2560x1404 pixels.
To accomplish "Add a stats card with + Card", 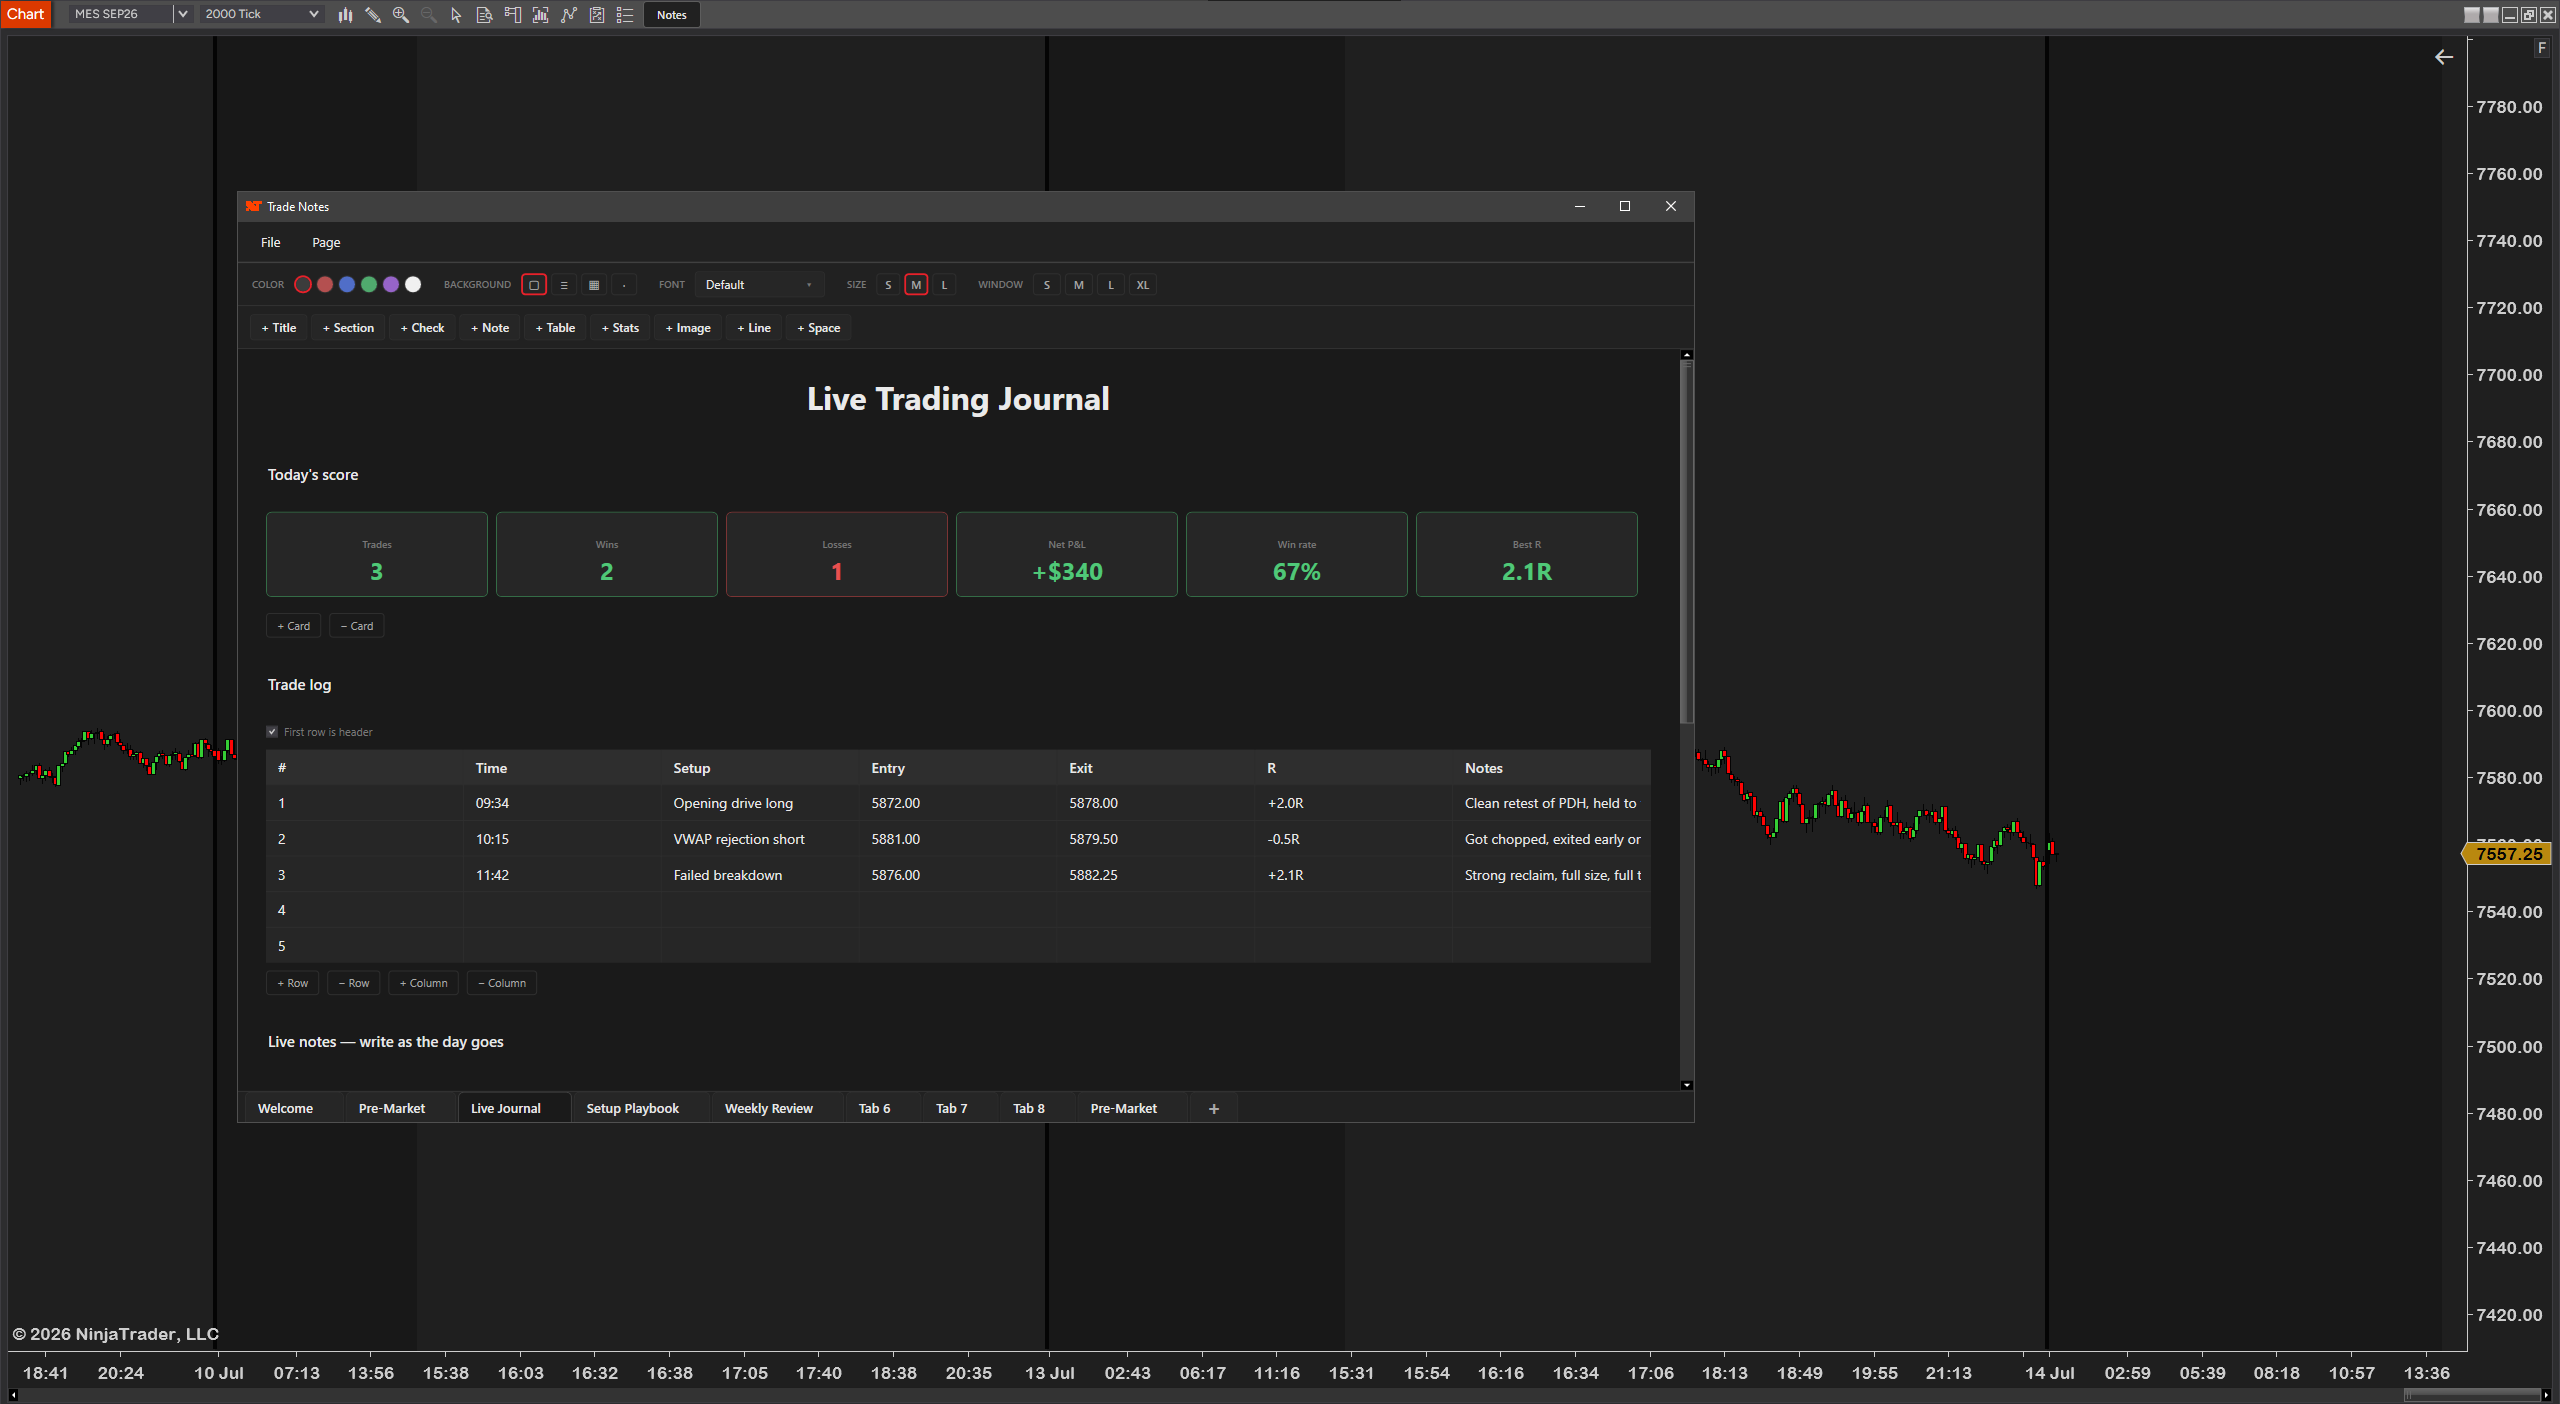I will coord(294,626).
